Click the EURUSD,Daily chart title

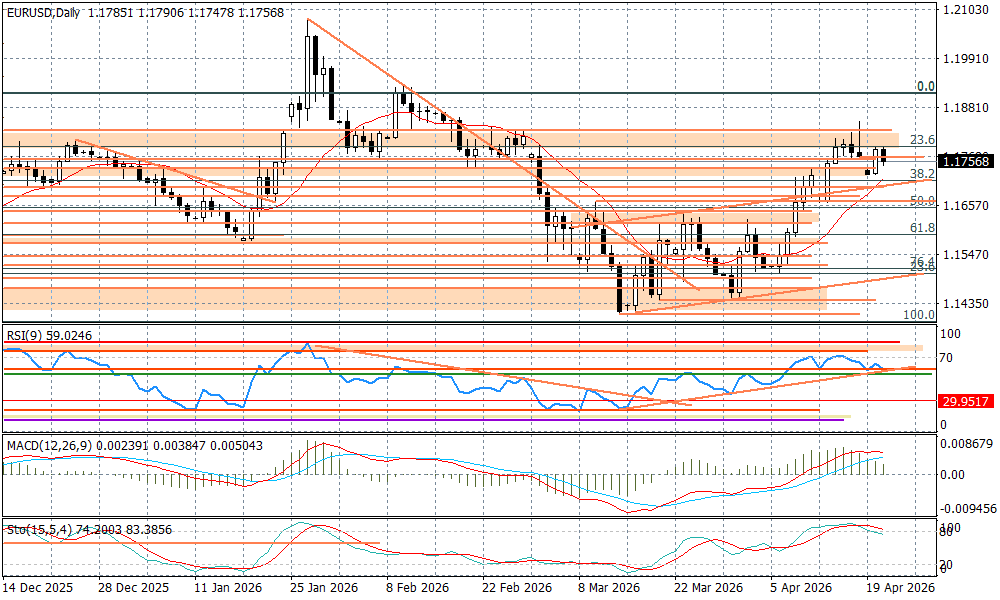42,13
